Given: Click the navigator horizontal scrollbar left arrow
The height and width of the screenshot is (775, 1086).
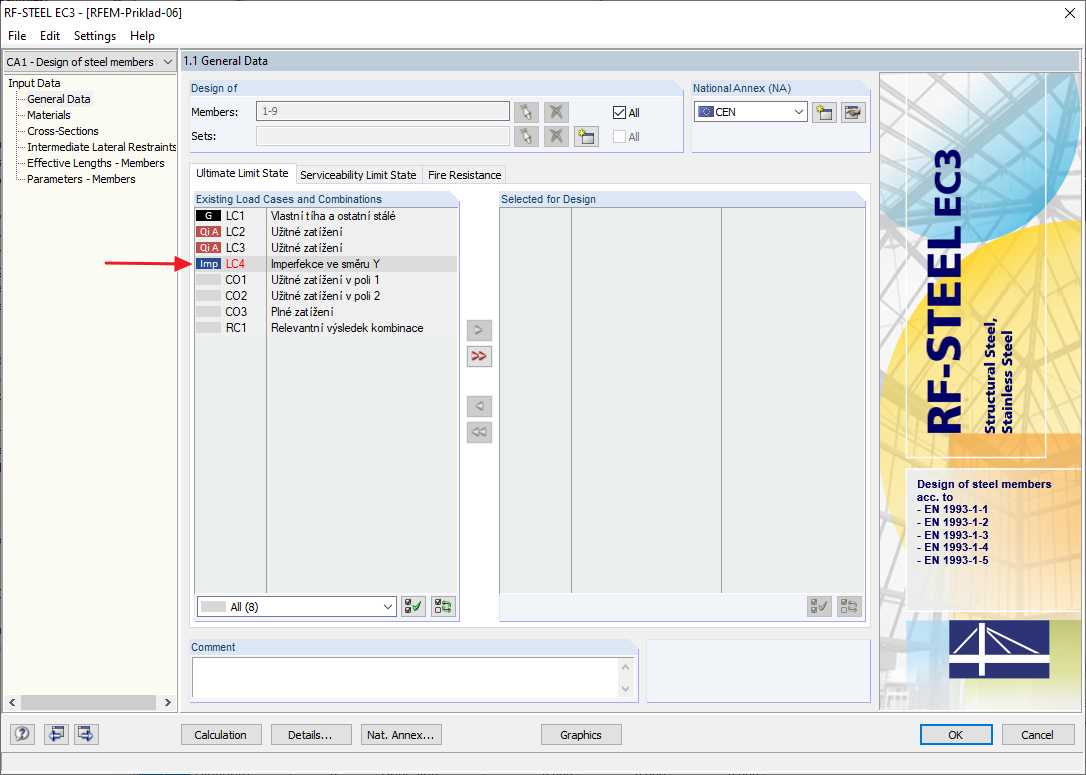Looking at the screenshot, I should point(12,702).
